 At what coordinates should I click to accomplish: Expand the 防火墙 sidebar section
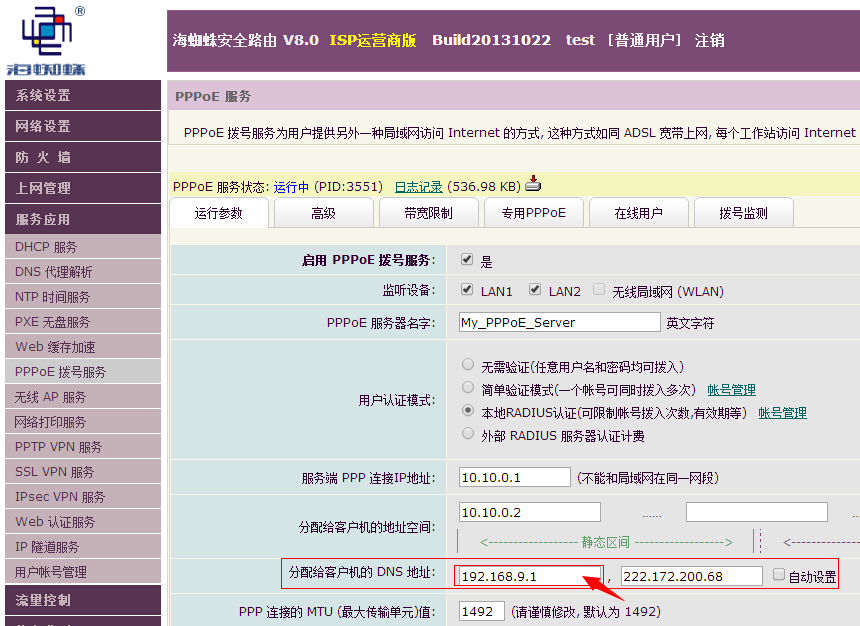[x=80, y=158]
